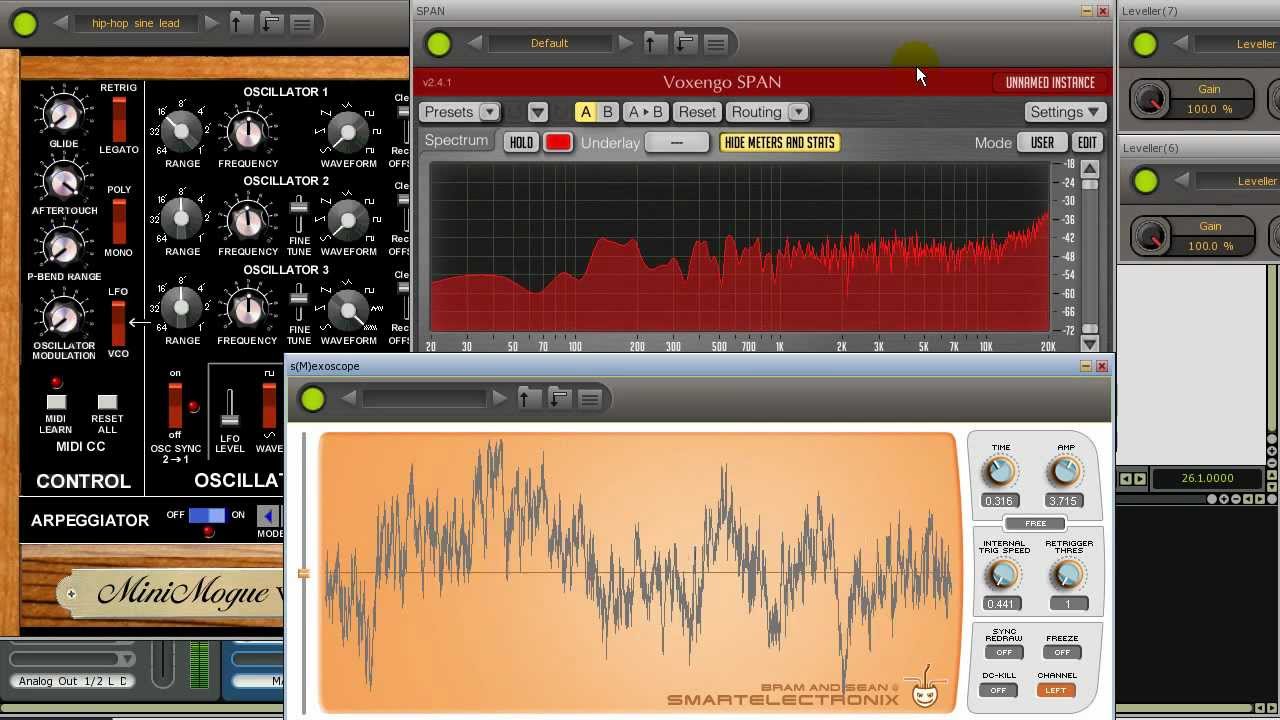The image size is (1280, 720).
Task: Toggle MiniMogue plugin green power button
Action: (x=25, y=24)
